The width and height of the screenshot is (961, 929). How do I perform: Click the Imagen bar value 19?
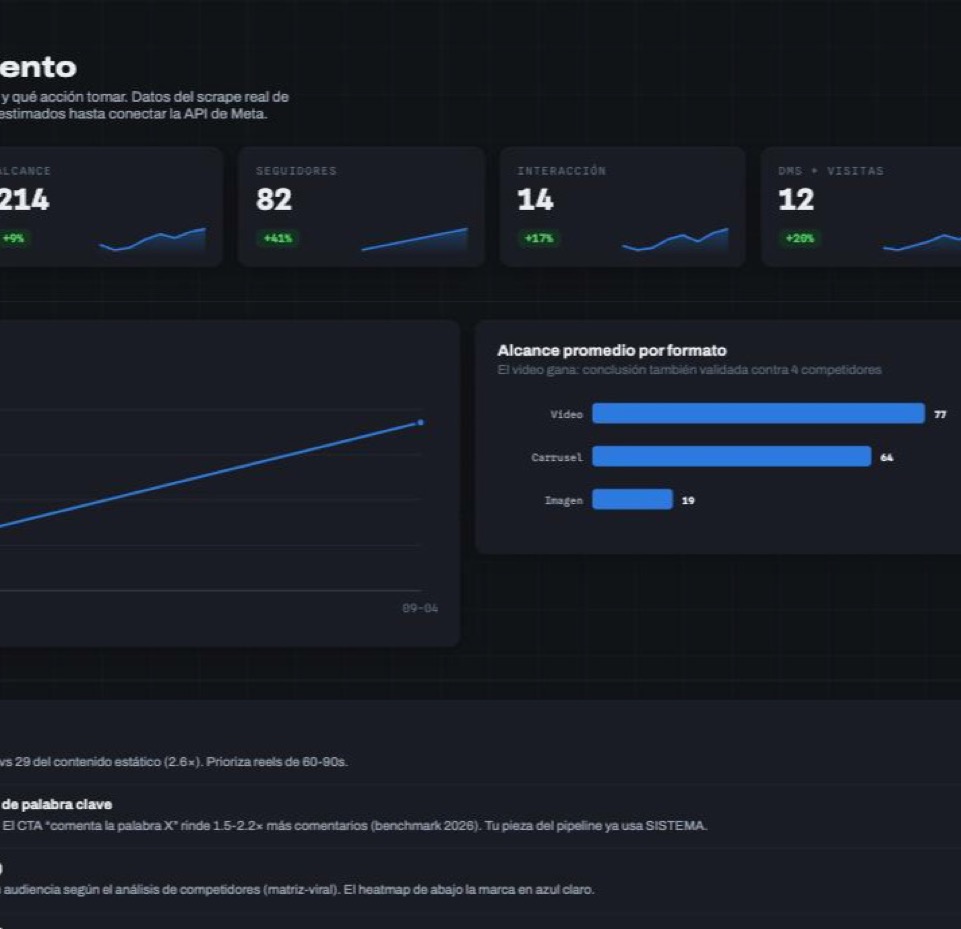tap(688, 501)
